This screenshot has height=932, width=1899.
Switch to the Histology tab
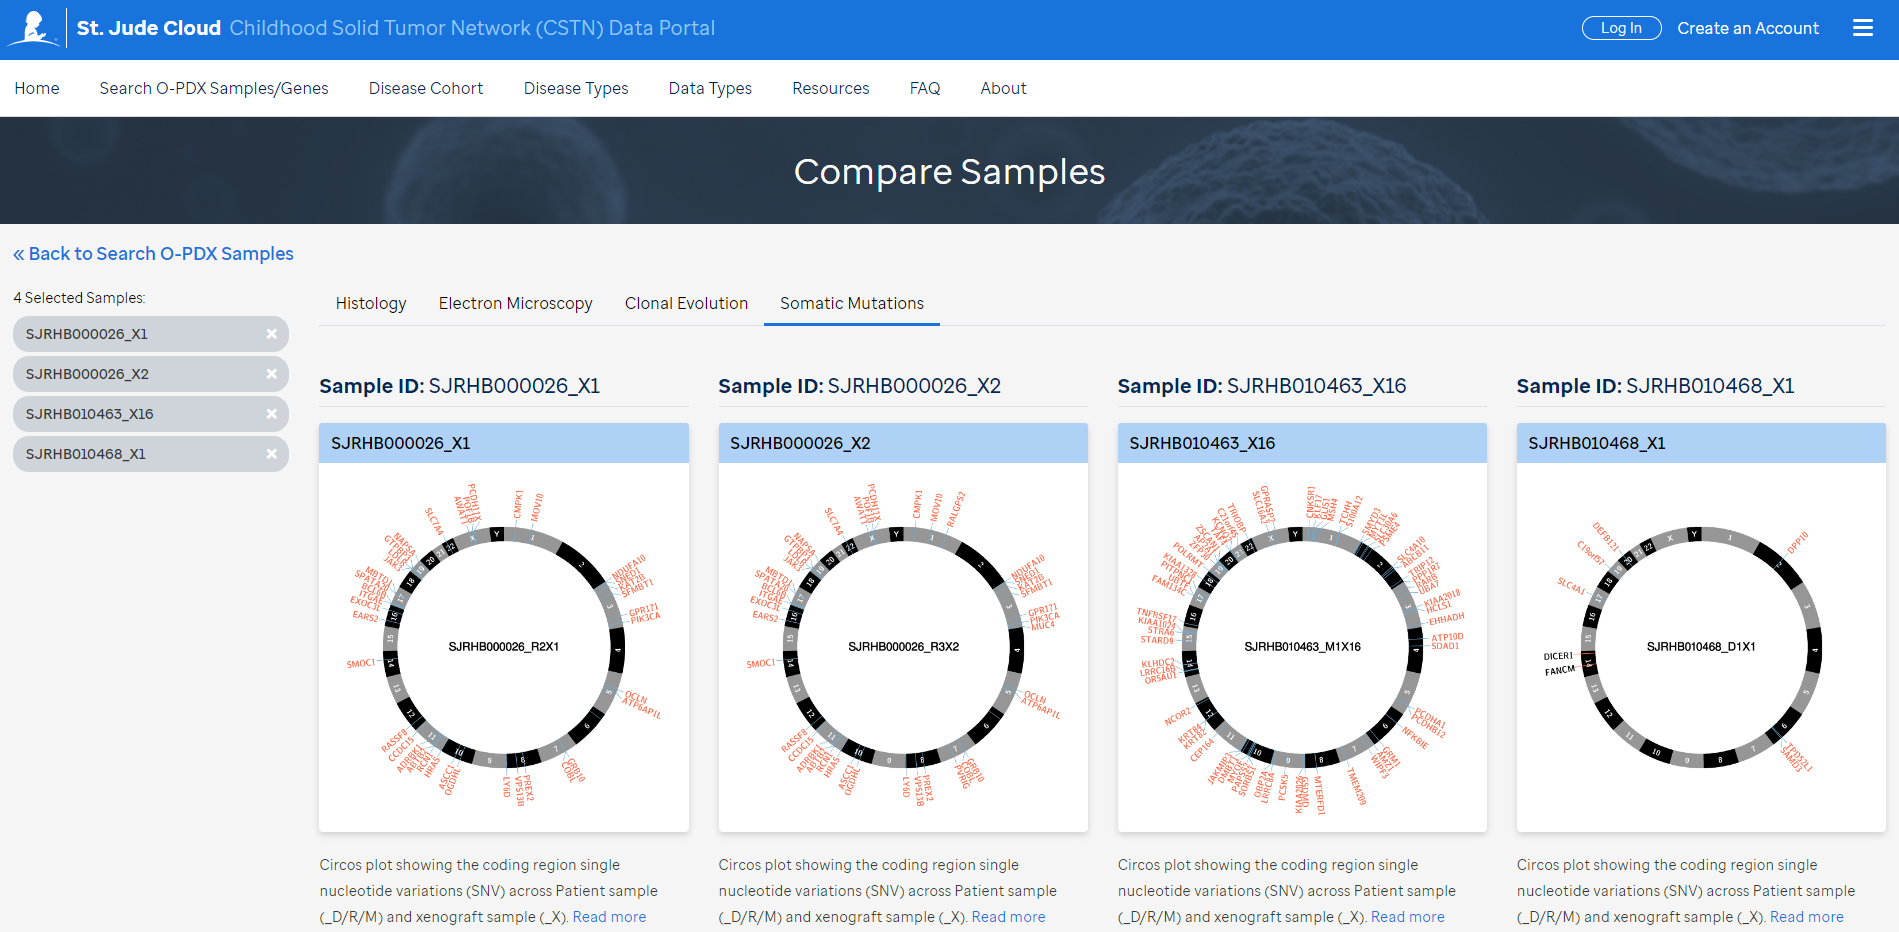(371, 303)
